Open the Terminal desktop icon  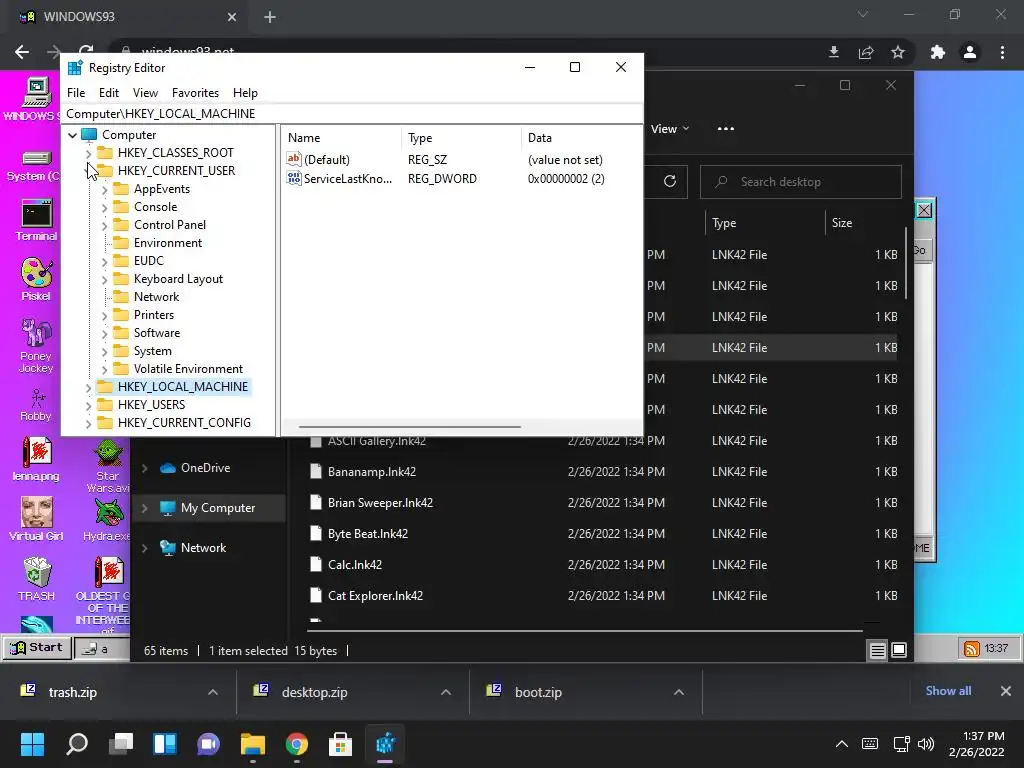tap(37, 221)
